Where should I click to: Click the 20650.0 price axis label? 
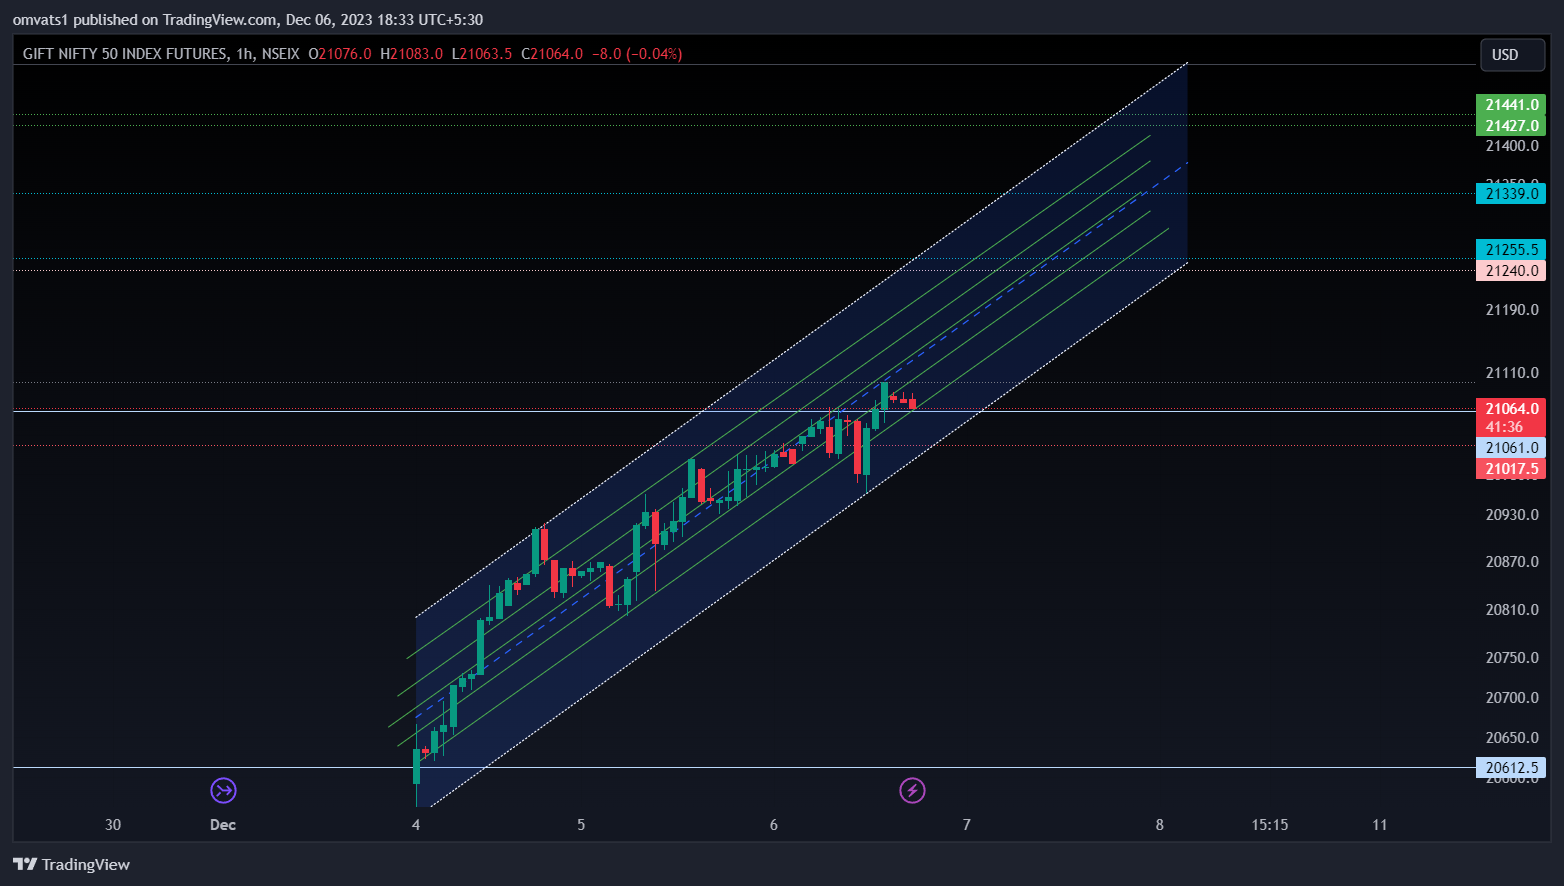coord(1512,738)
